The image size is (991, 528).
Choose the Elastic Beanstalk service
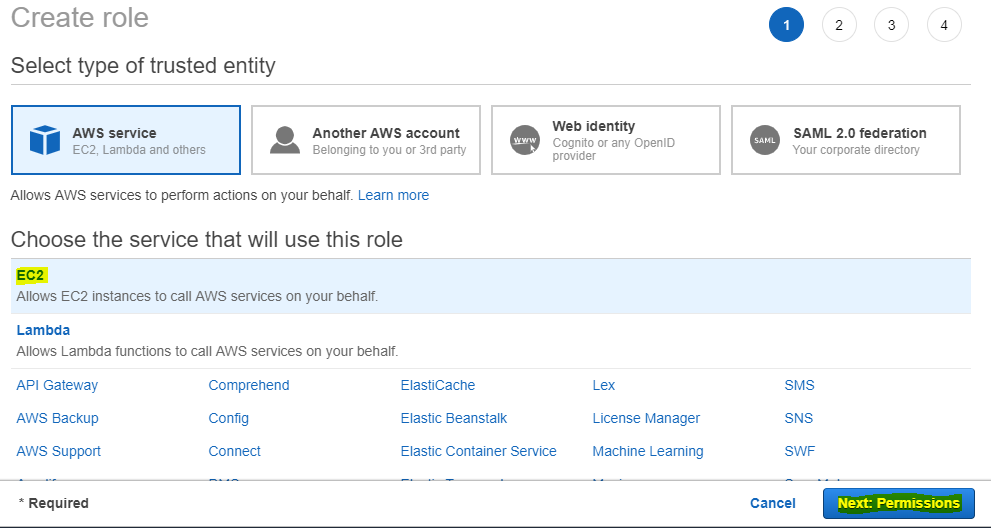click(x=454, y=418)
